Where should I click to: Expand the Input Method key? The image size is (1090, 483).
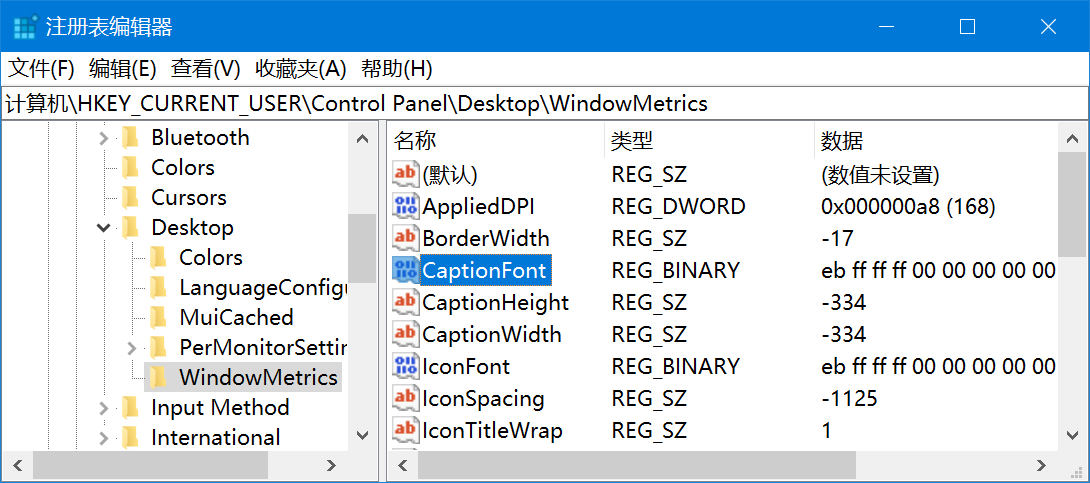(x=104, y=407)
